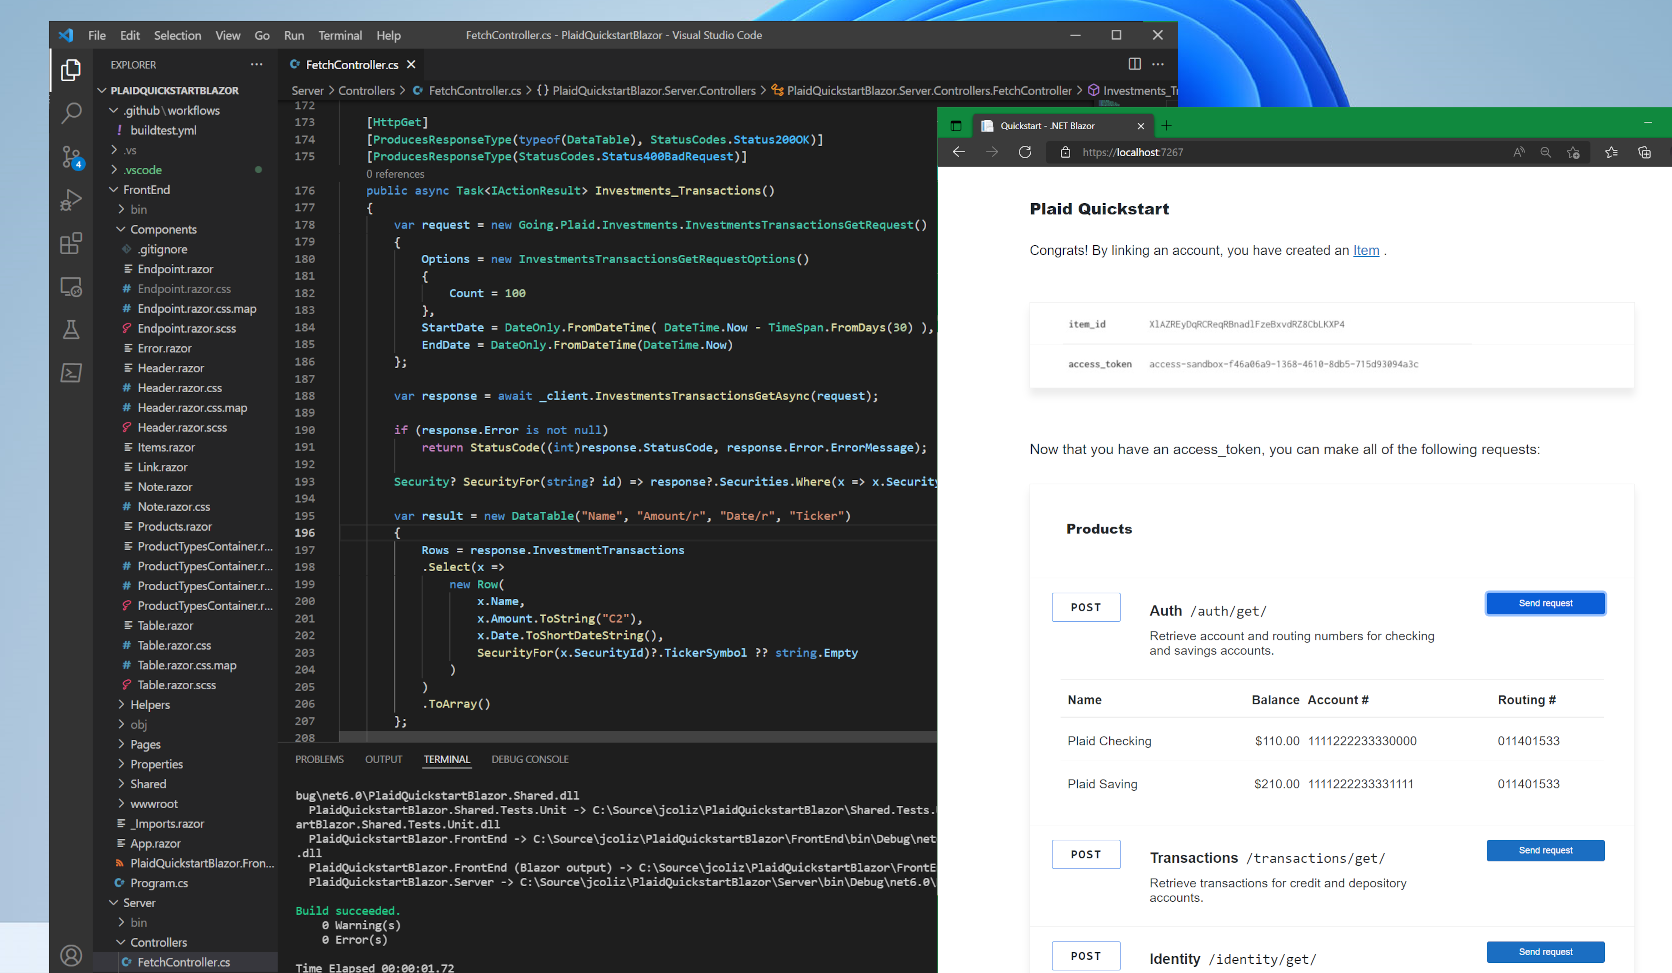Open buildtest.yml in the explorer

[163, 130]
